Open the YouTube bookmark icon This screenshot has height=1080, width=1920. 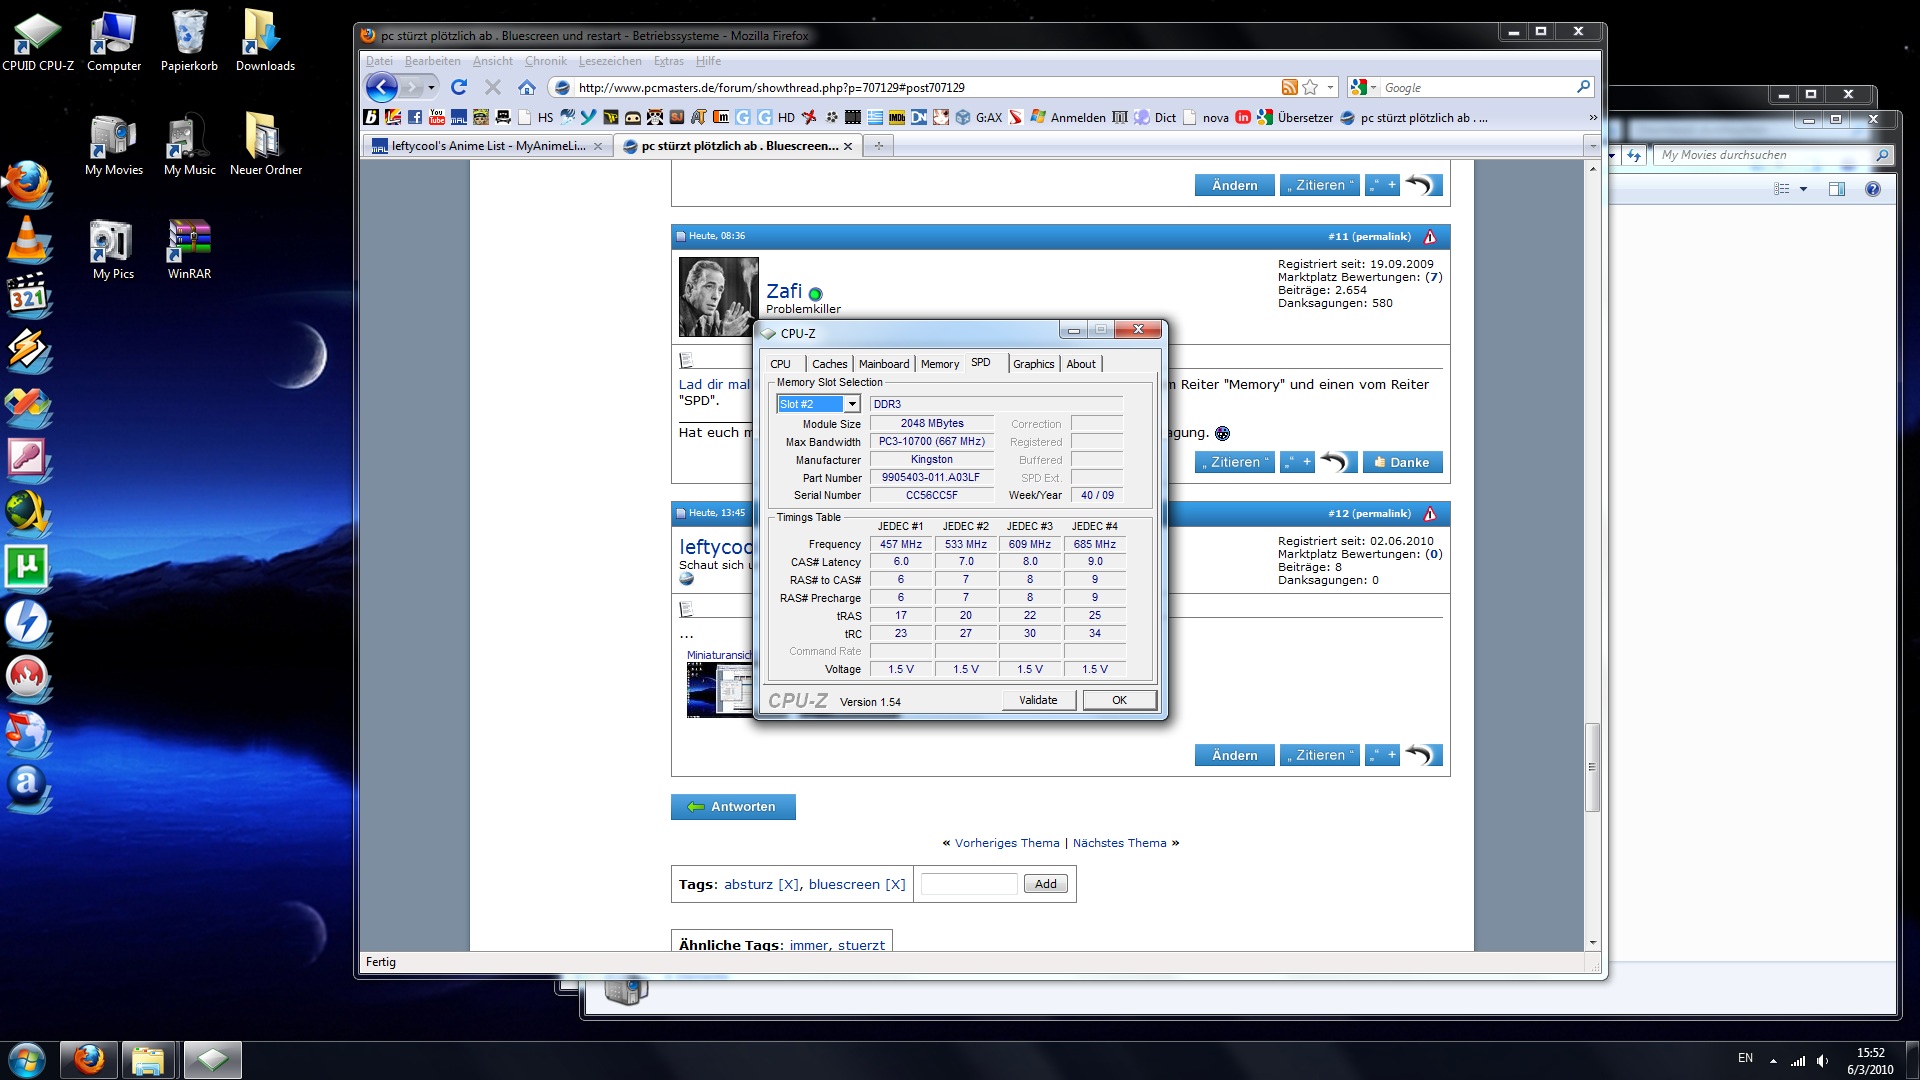click(x=437, y=117)
